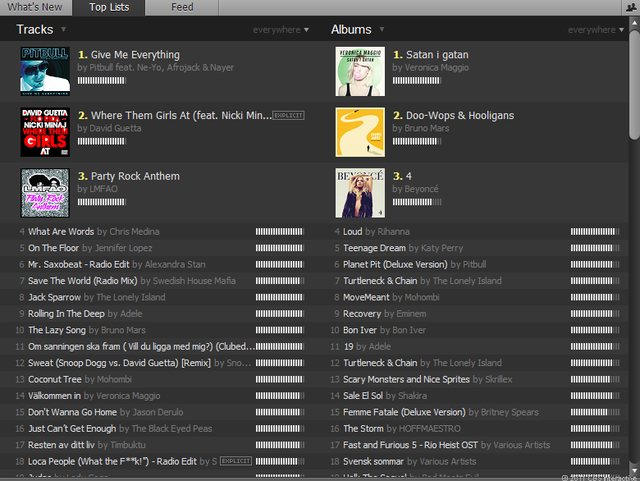640x481 pixels.
Task: Select track What Are Words
Action: (61, 232)
